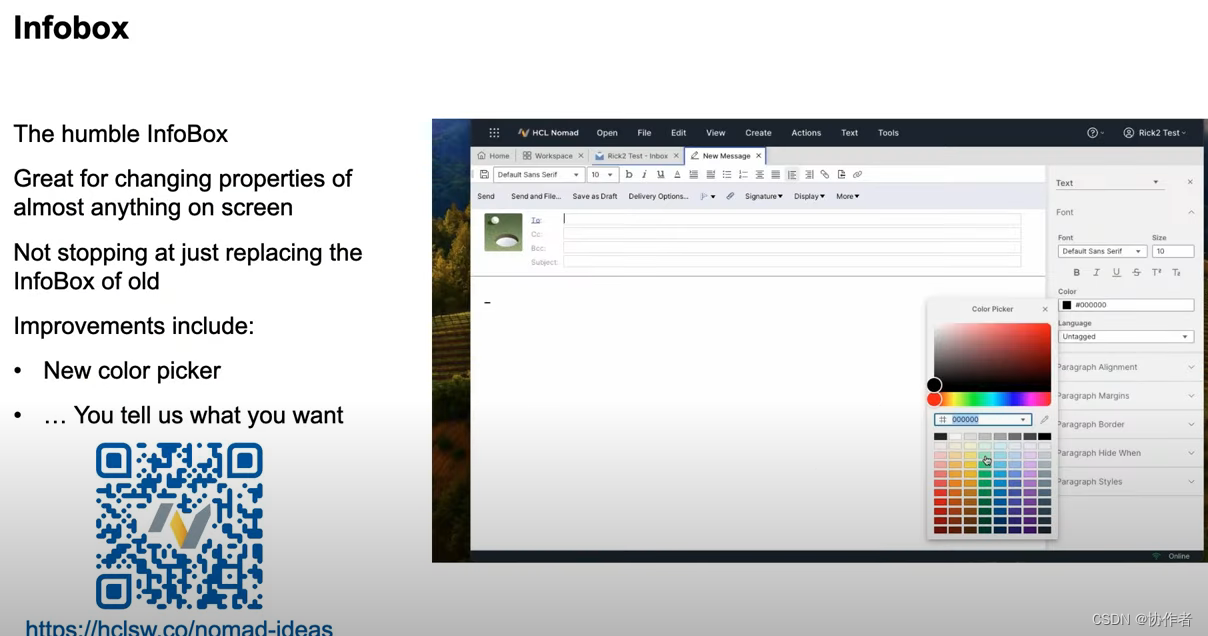Open the Text properties selector dropdown
Viewport: 1208px width, 636px height.
coord(1109,183)
